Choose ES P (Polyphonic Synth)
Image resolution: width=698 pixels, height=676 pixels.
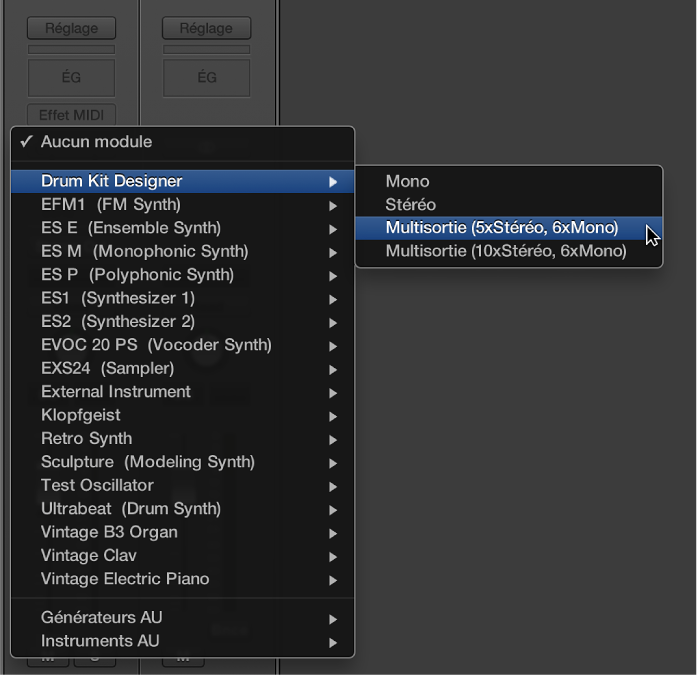[x=183, y=275]
